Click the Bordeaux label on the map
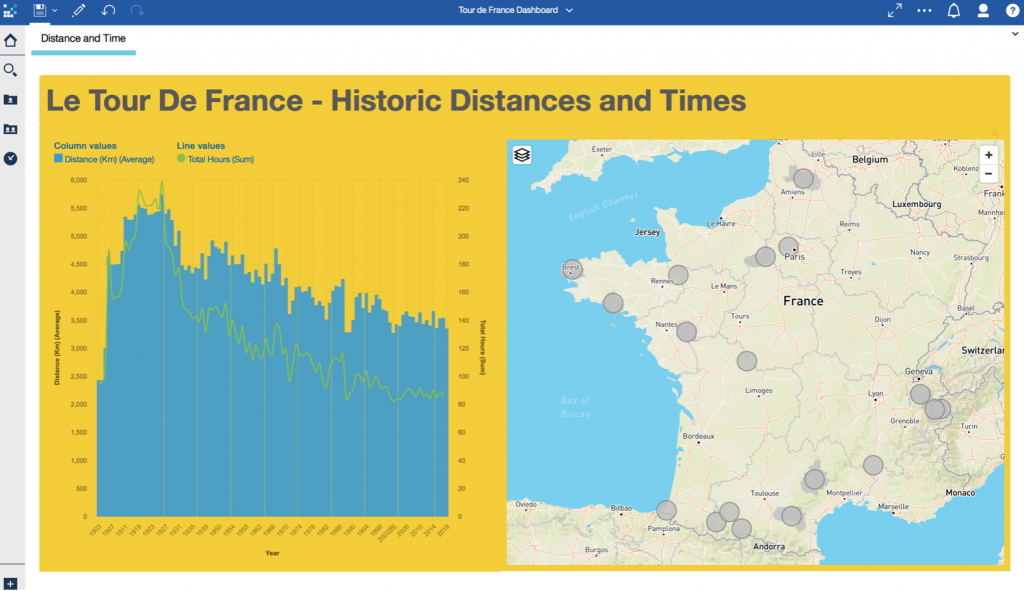Screen dimensions: 1024x591 click(698, 436)
